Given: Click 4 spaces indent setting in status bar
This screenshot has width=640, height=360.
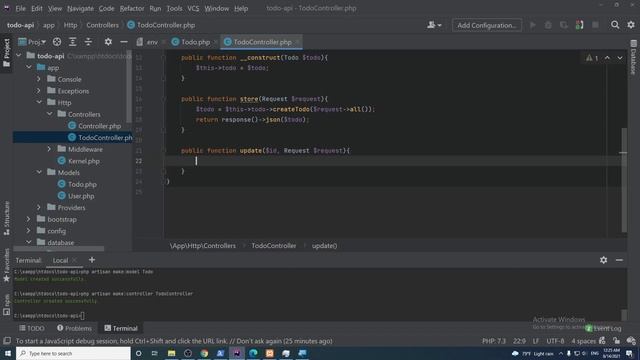Looking at the screenshot, I should coord(583,341).
